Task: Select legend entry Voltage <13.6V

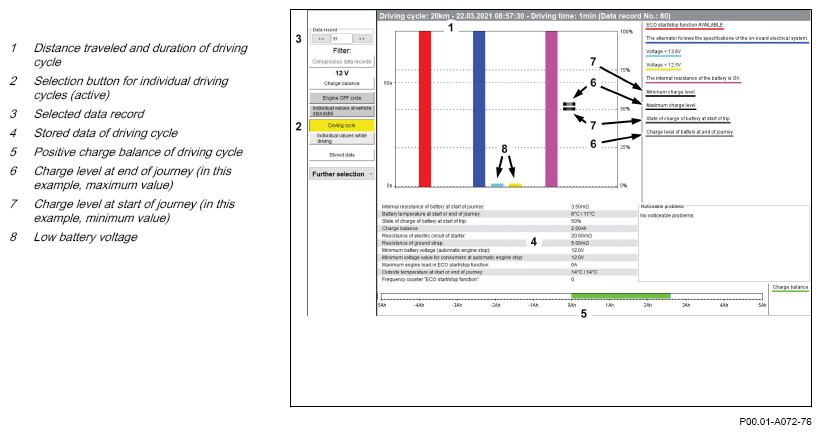Action: 663,52
